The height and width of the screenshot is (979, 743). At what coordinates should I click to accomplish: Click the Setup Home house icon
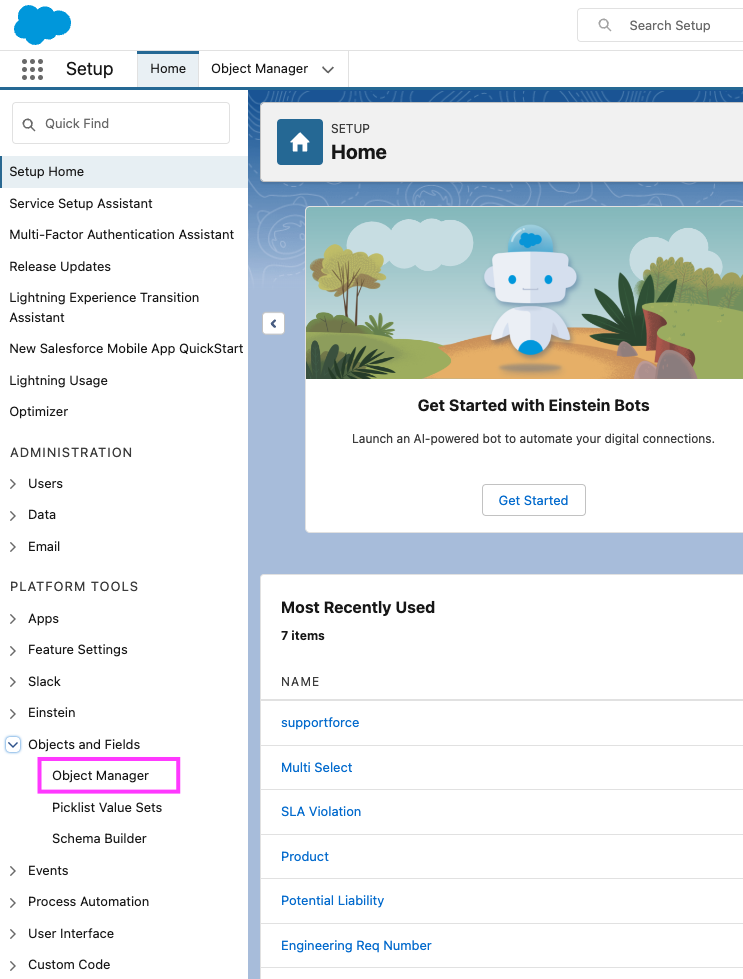(300, 142)
